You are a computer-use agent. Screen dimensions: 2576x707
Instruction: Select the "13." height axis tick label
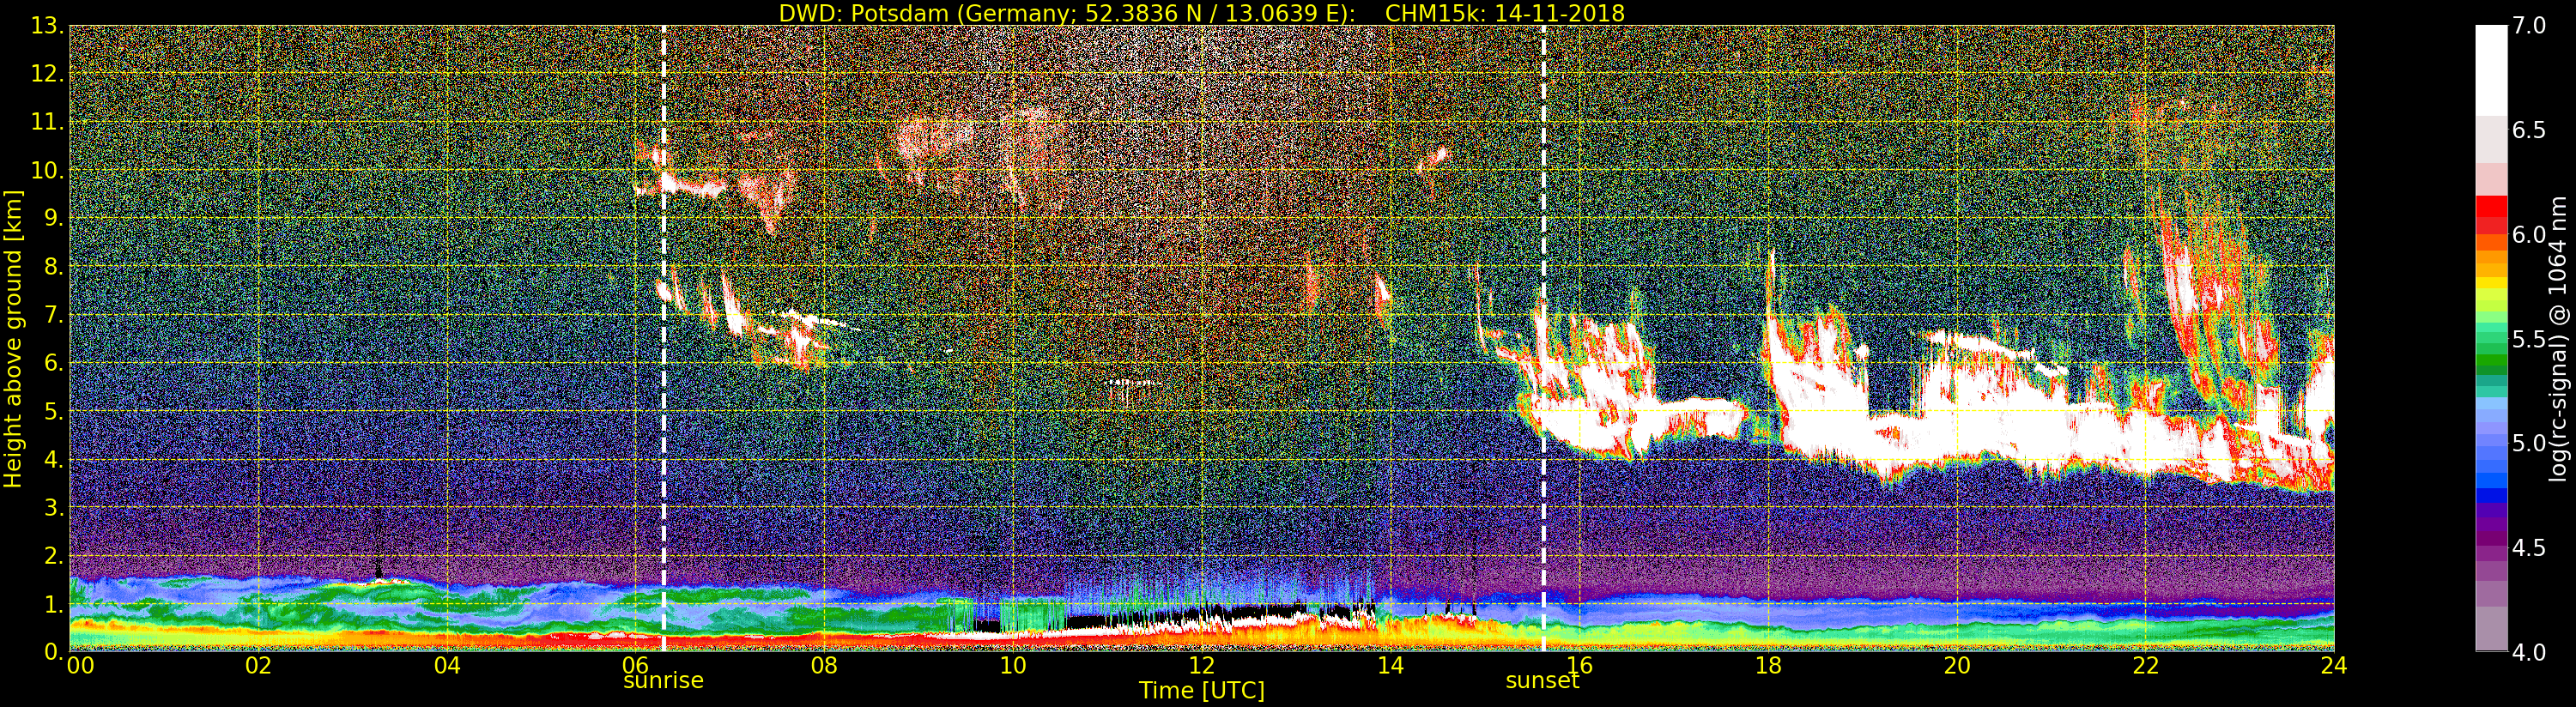click(x=47, y=26)
